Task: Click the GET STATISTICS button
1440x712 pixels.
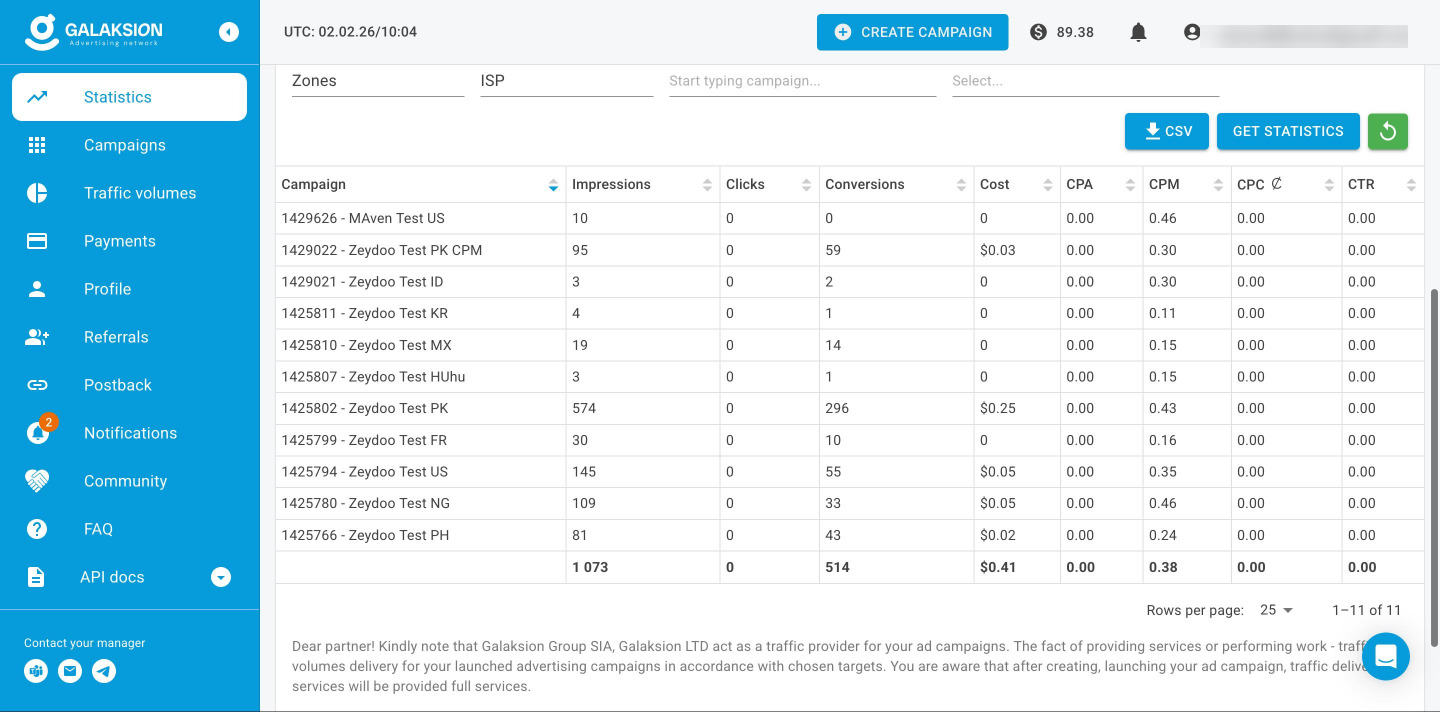Action: tap(1288, 131)
